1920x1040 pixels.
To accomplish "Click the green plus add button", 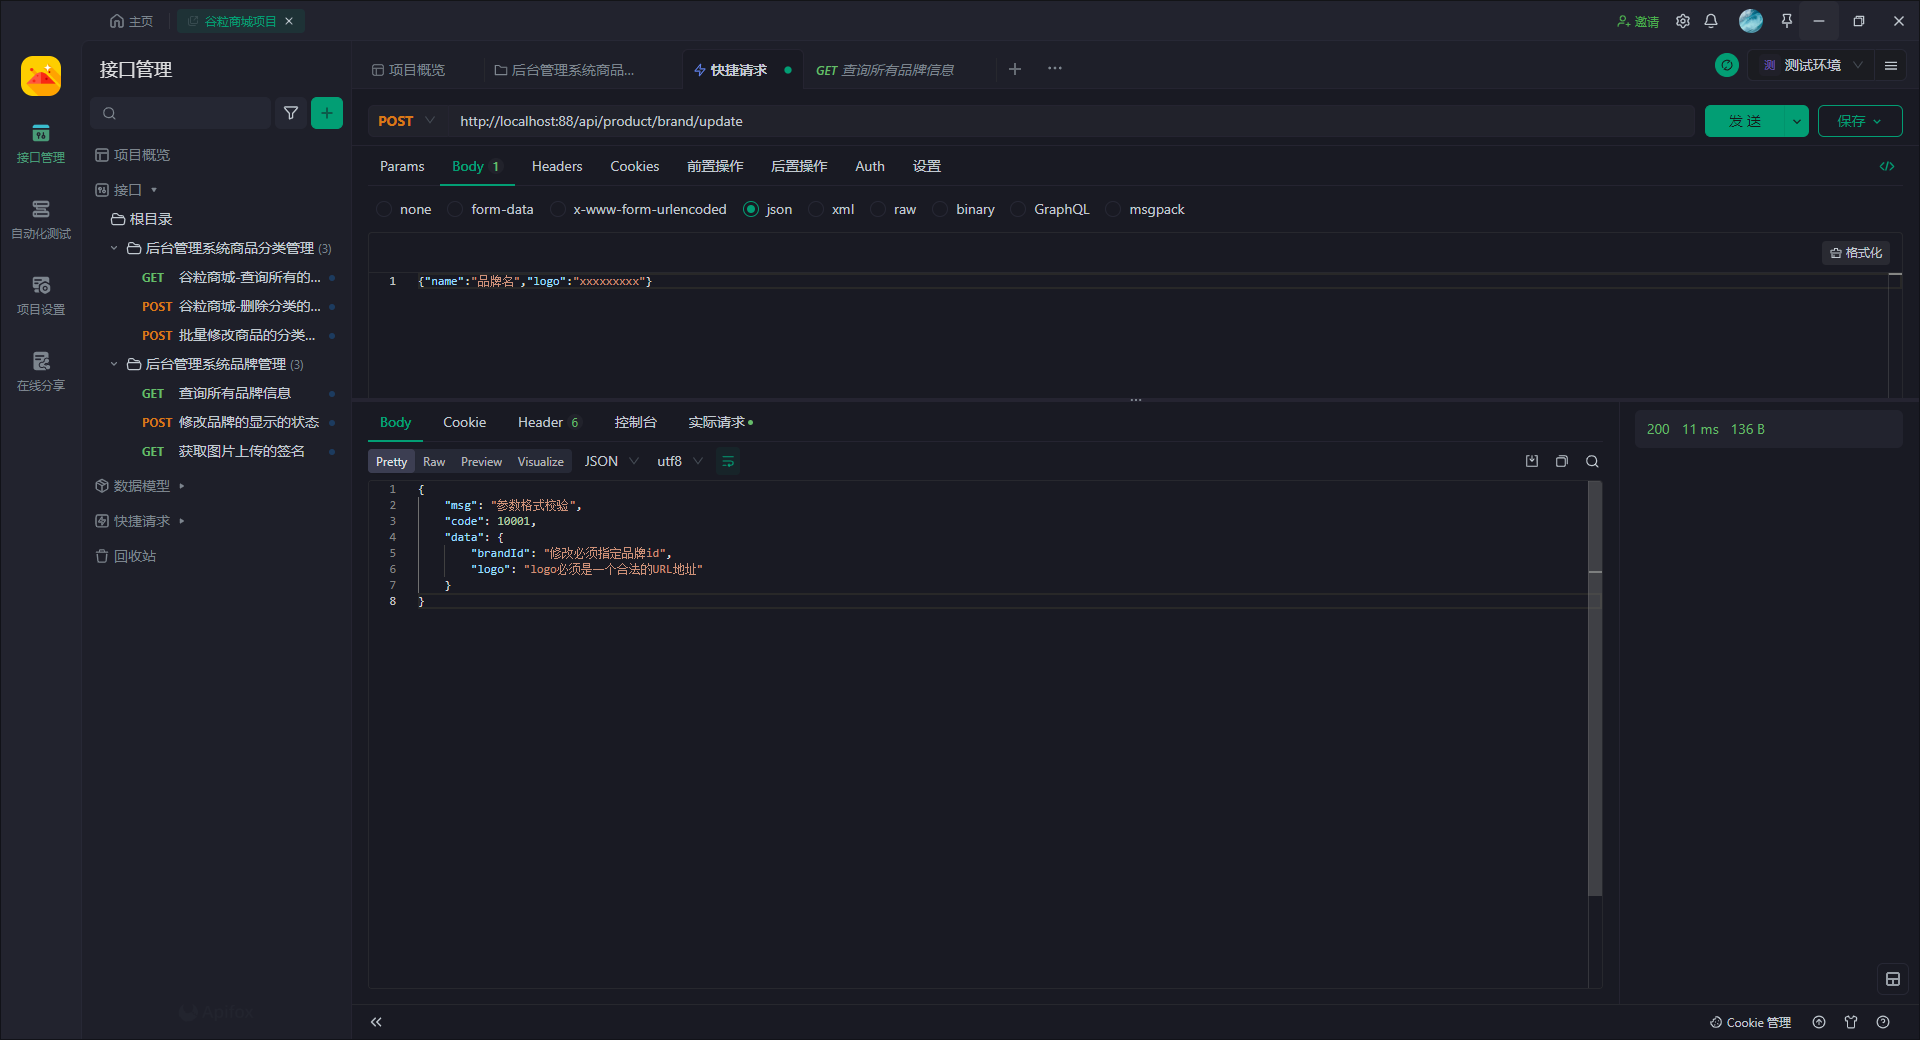I will 327,113.
